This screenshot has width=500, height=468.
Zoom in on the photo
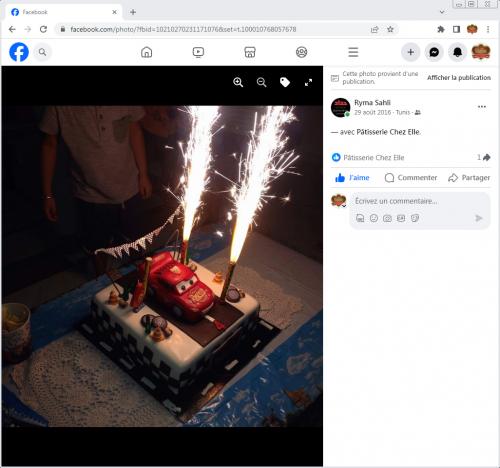(238, 82)
